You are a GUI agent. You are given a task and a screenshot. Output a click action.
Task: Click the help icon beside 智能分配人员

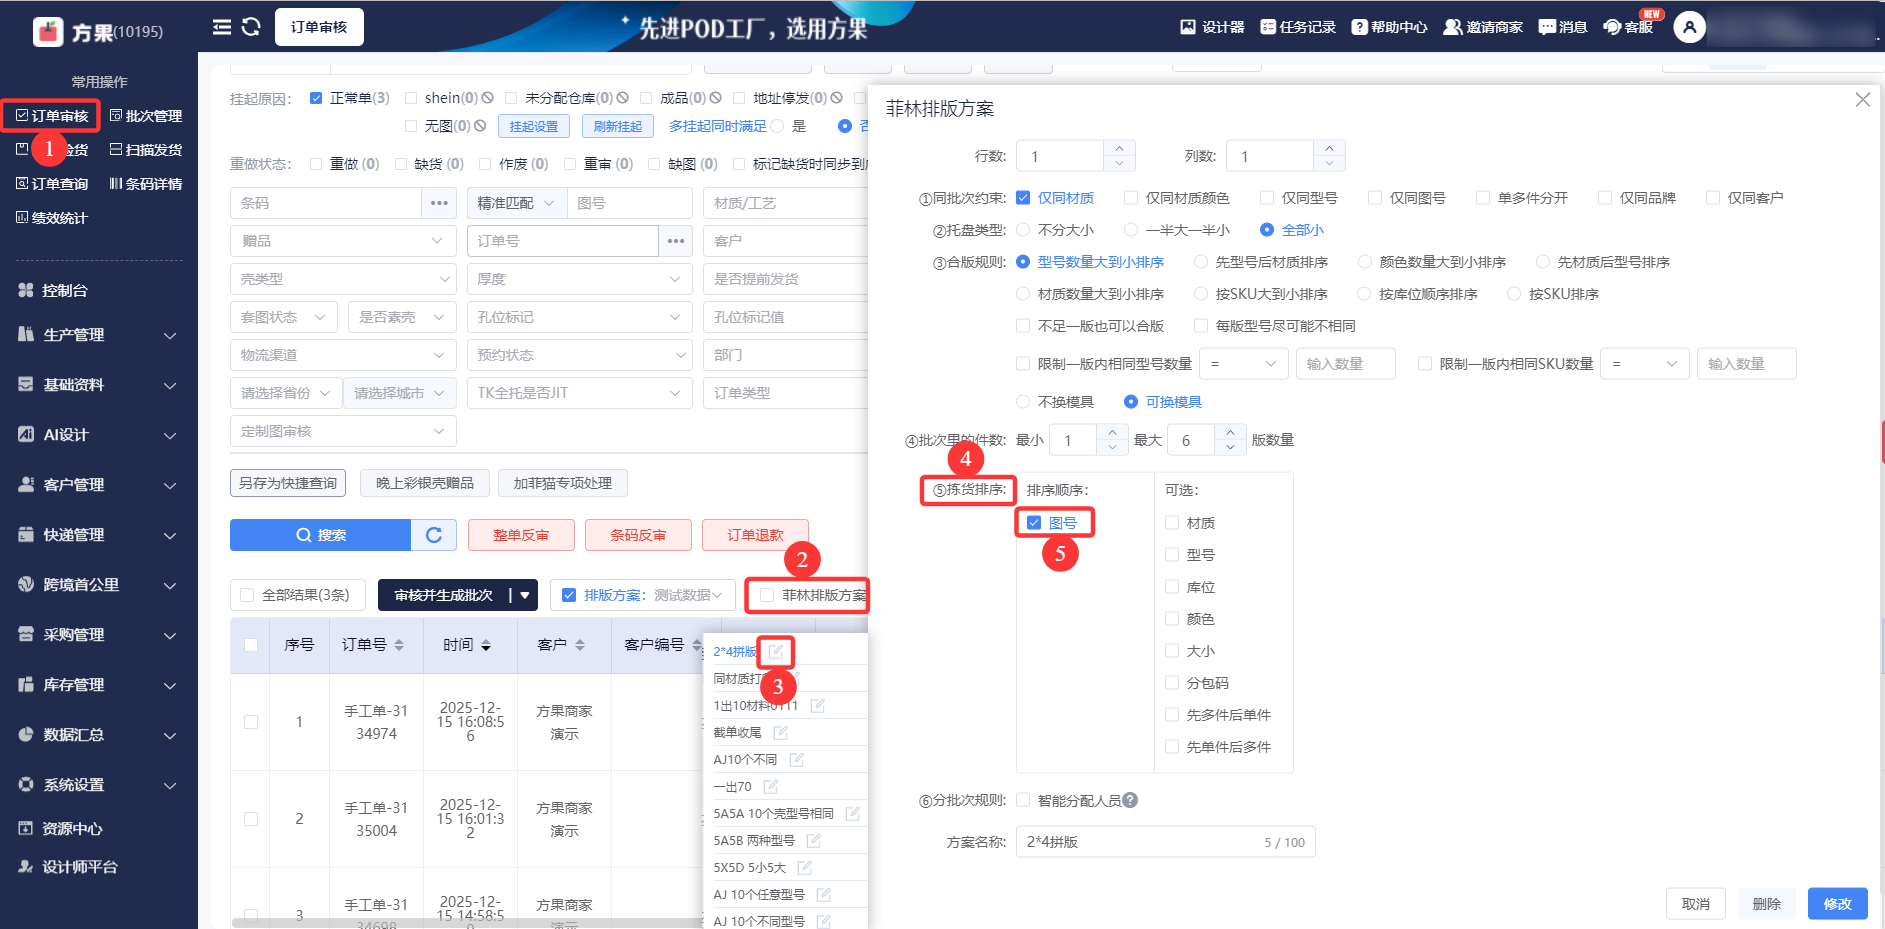[1130, 800]
